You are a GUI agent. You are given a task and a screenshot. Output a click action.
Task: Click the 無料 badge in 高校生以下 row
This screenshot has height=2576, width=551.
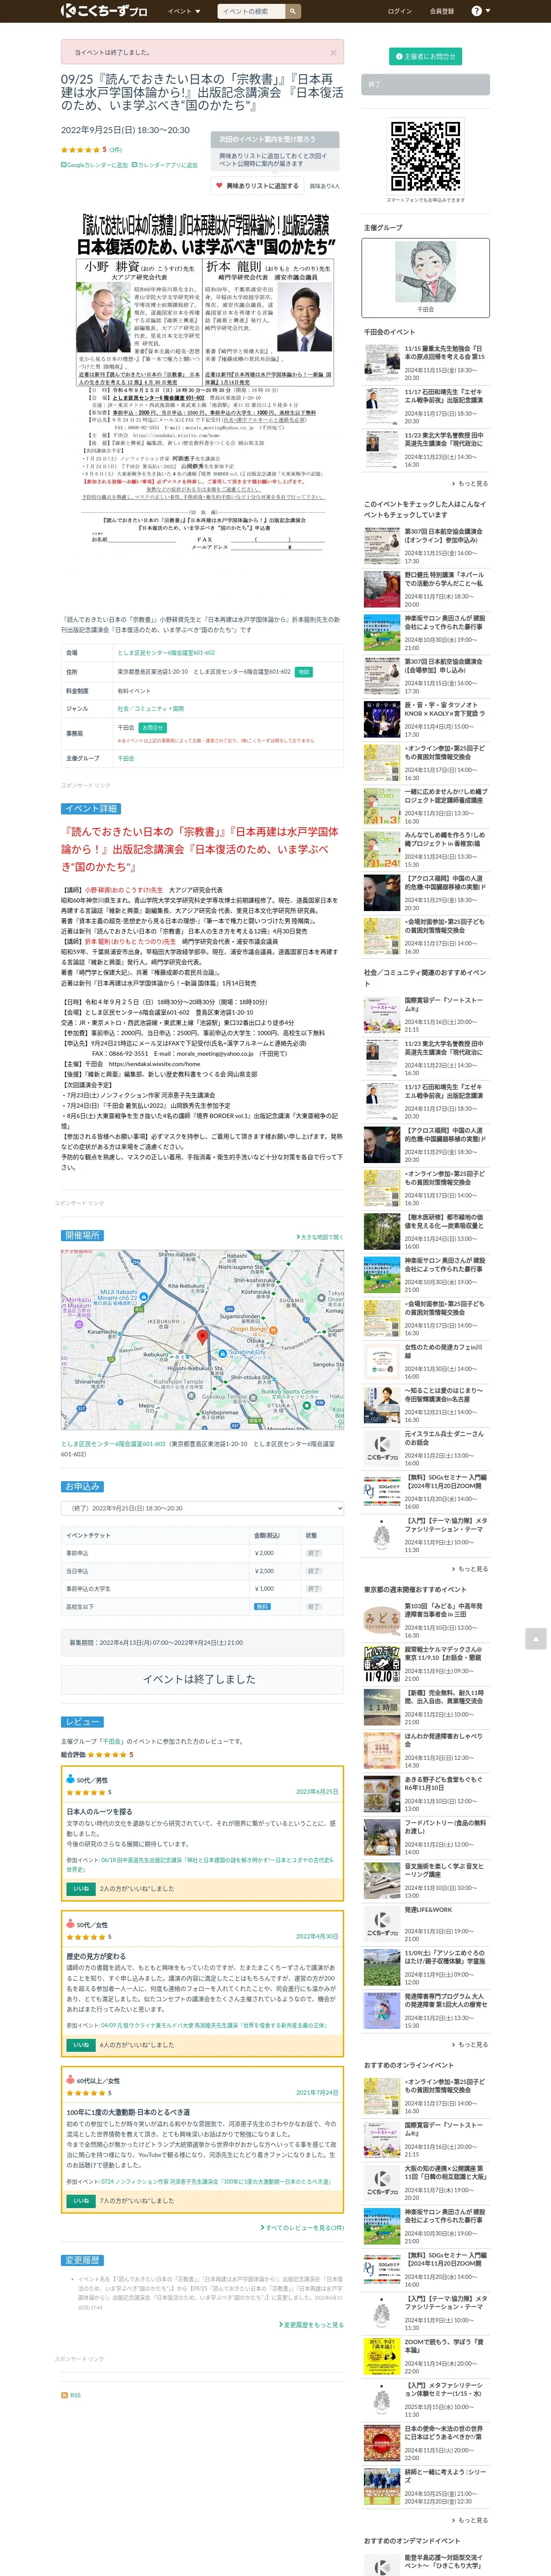[262, 1606]
